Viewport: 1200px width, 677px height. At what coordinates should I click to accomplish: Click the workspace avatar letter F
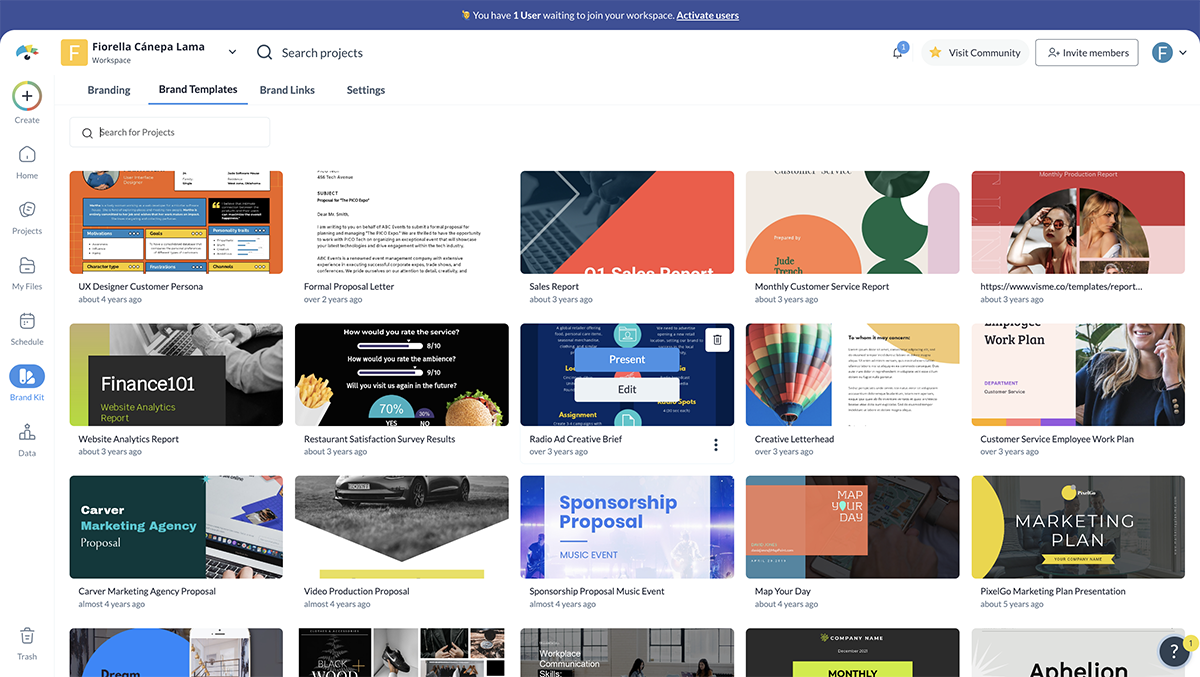click(74, 52)
